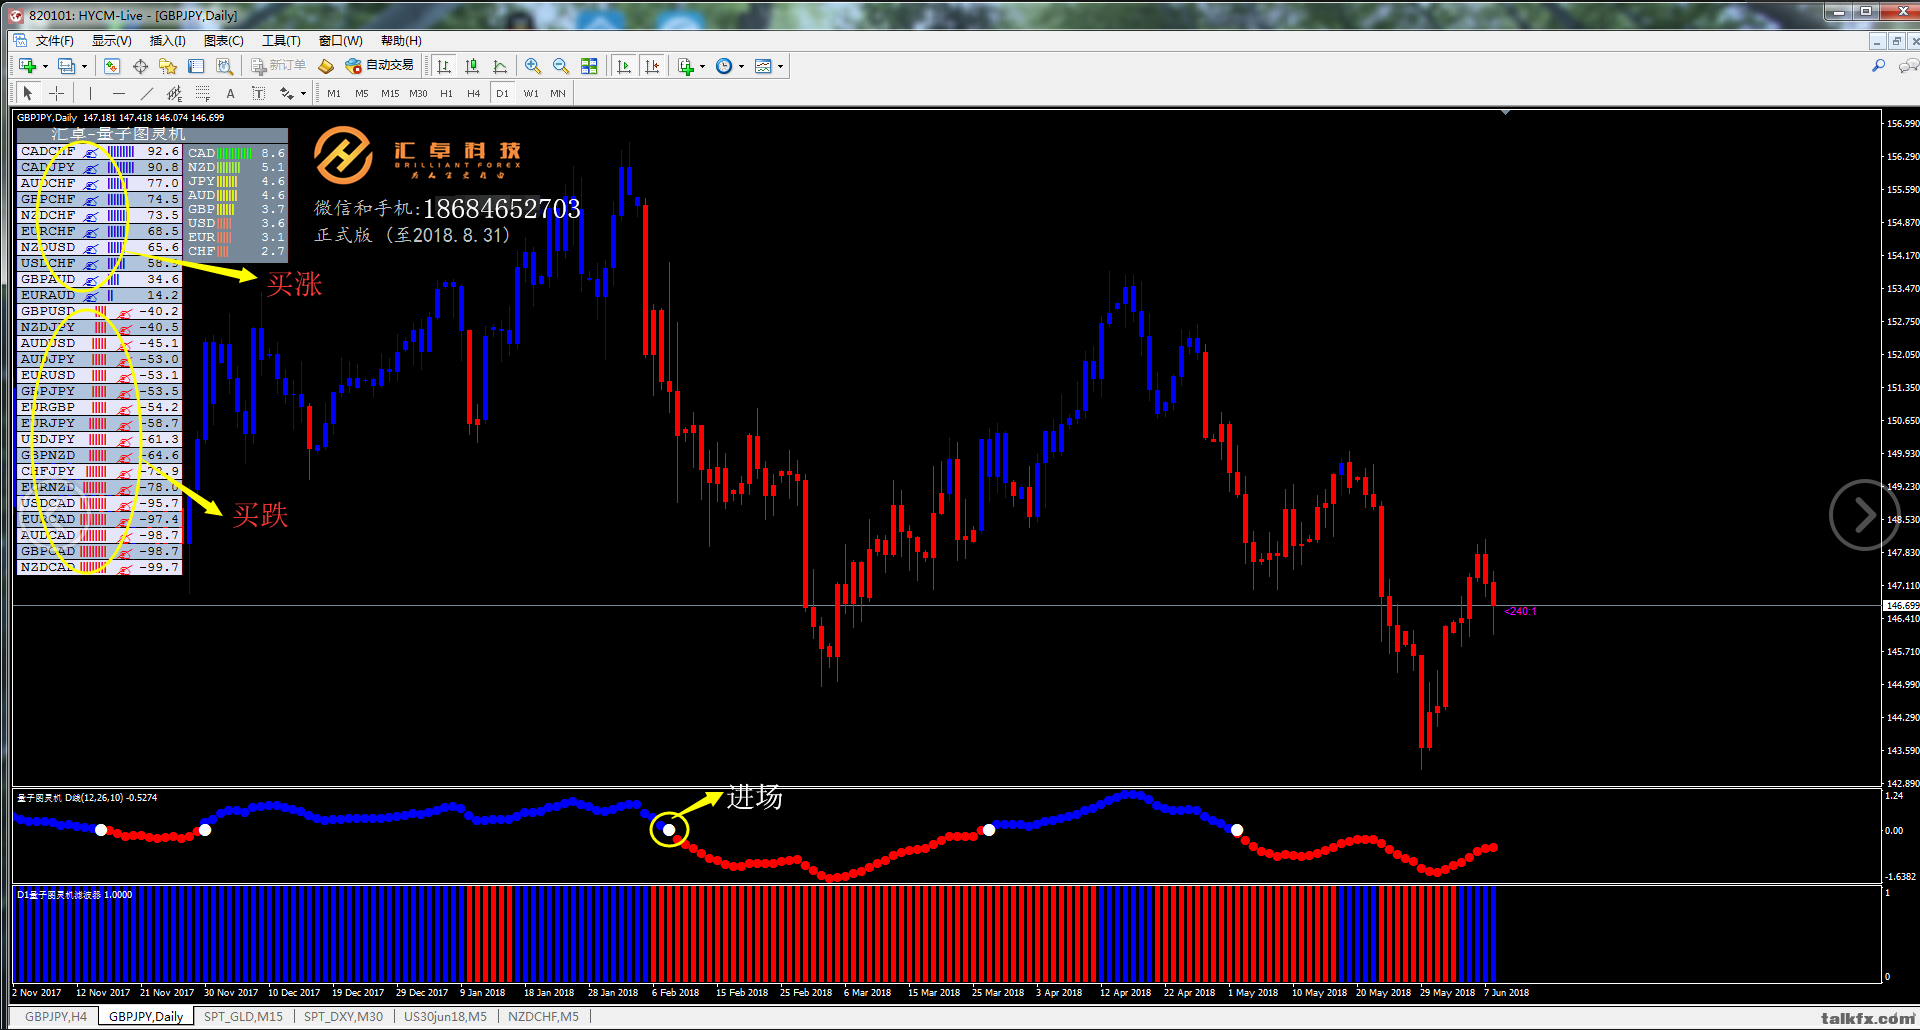
Task: Open the Profiles icon
Action: 66,66
